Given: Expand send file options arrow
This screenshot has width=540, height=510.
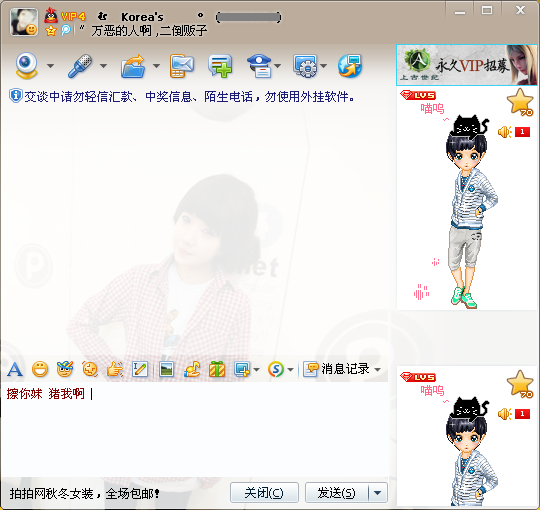Looking at the screenshot, I should (156, 65).
